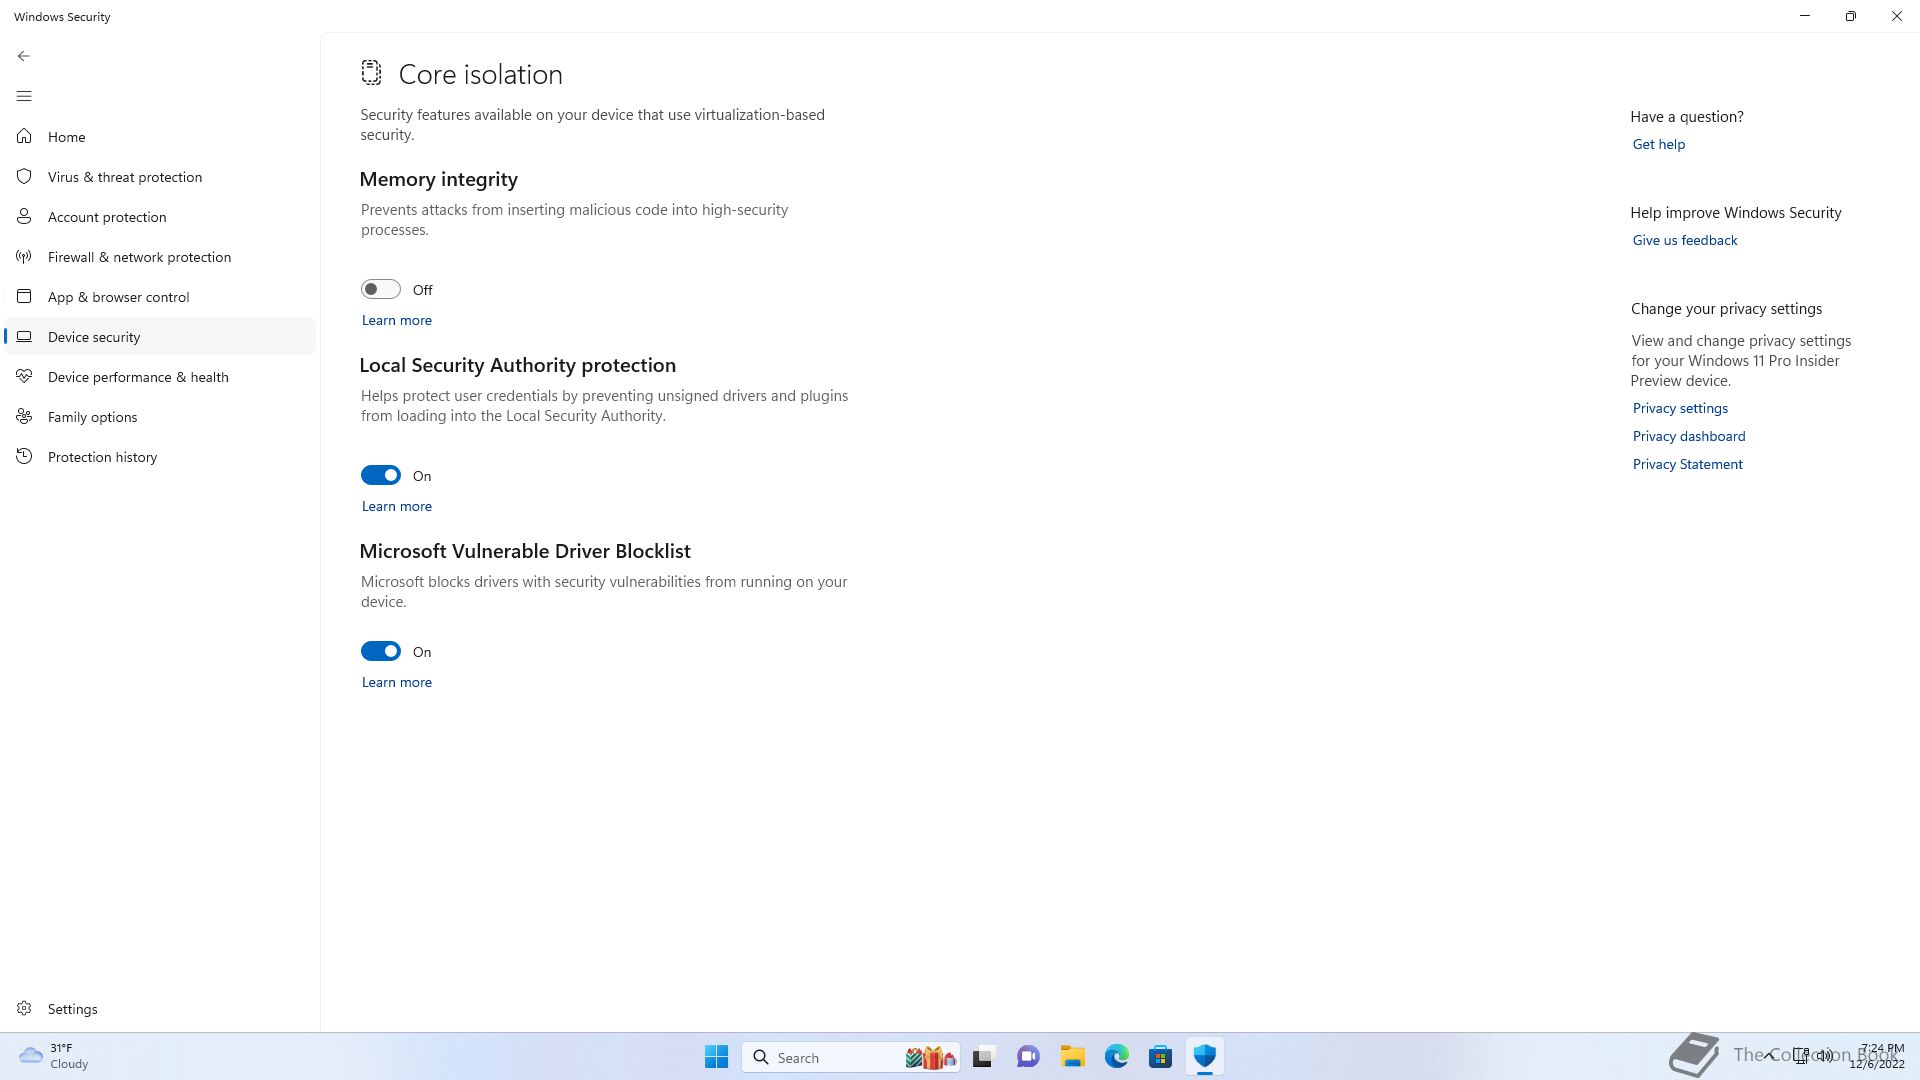
Task: Click the Family options people icon
Action: click(24, 416)
